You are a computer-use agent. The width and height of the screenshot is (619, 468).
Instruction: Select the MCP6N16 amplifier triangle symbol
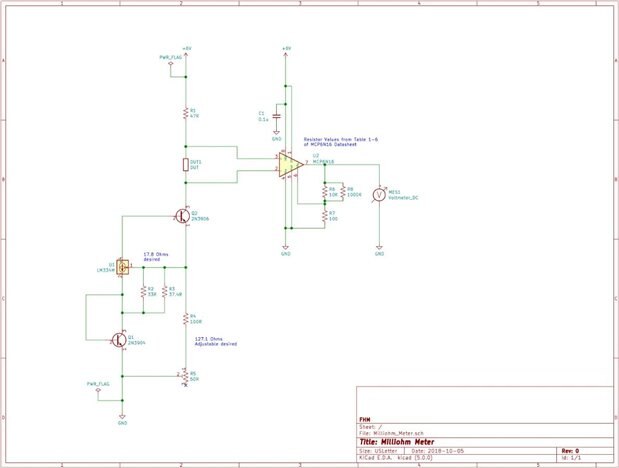290,165
